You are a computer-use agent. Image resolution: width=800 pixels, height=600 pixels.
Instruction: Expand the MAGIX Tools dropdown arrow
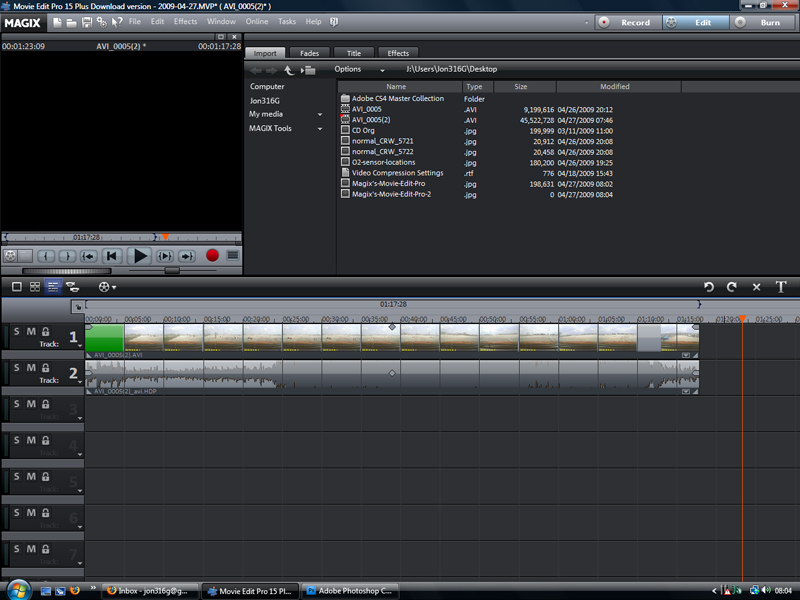tap(320, 129)
